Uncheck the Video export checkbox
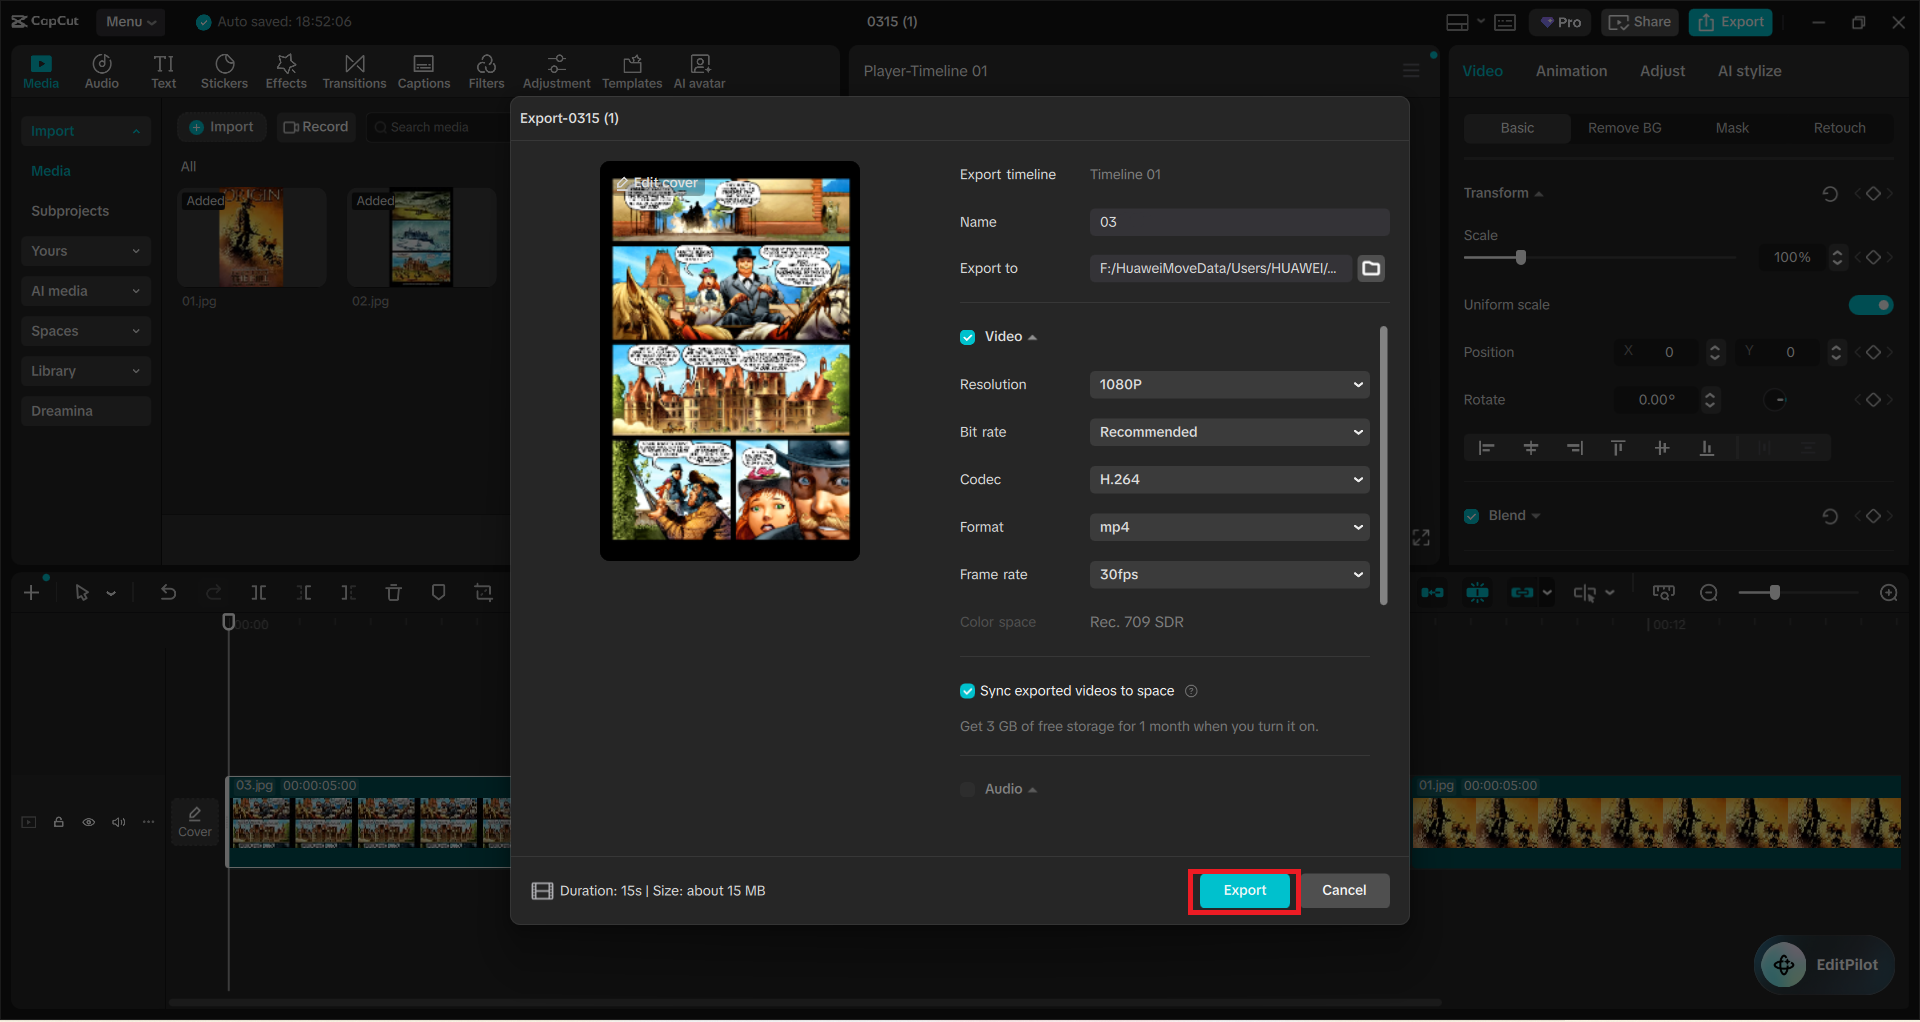Screen dimensions: 1920x1022 967,337
